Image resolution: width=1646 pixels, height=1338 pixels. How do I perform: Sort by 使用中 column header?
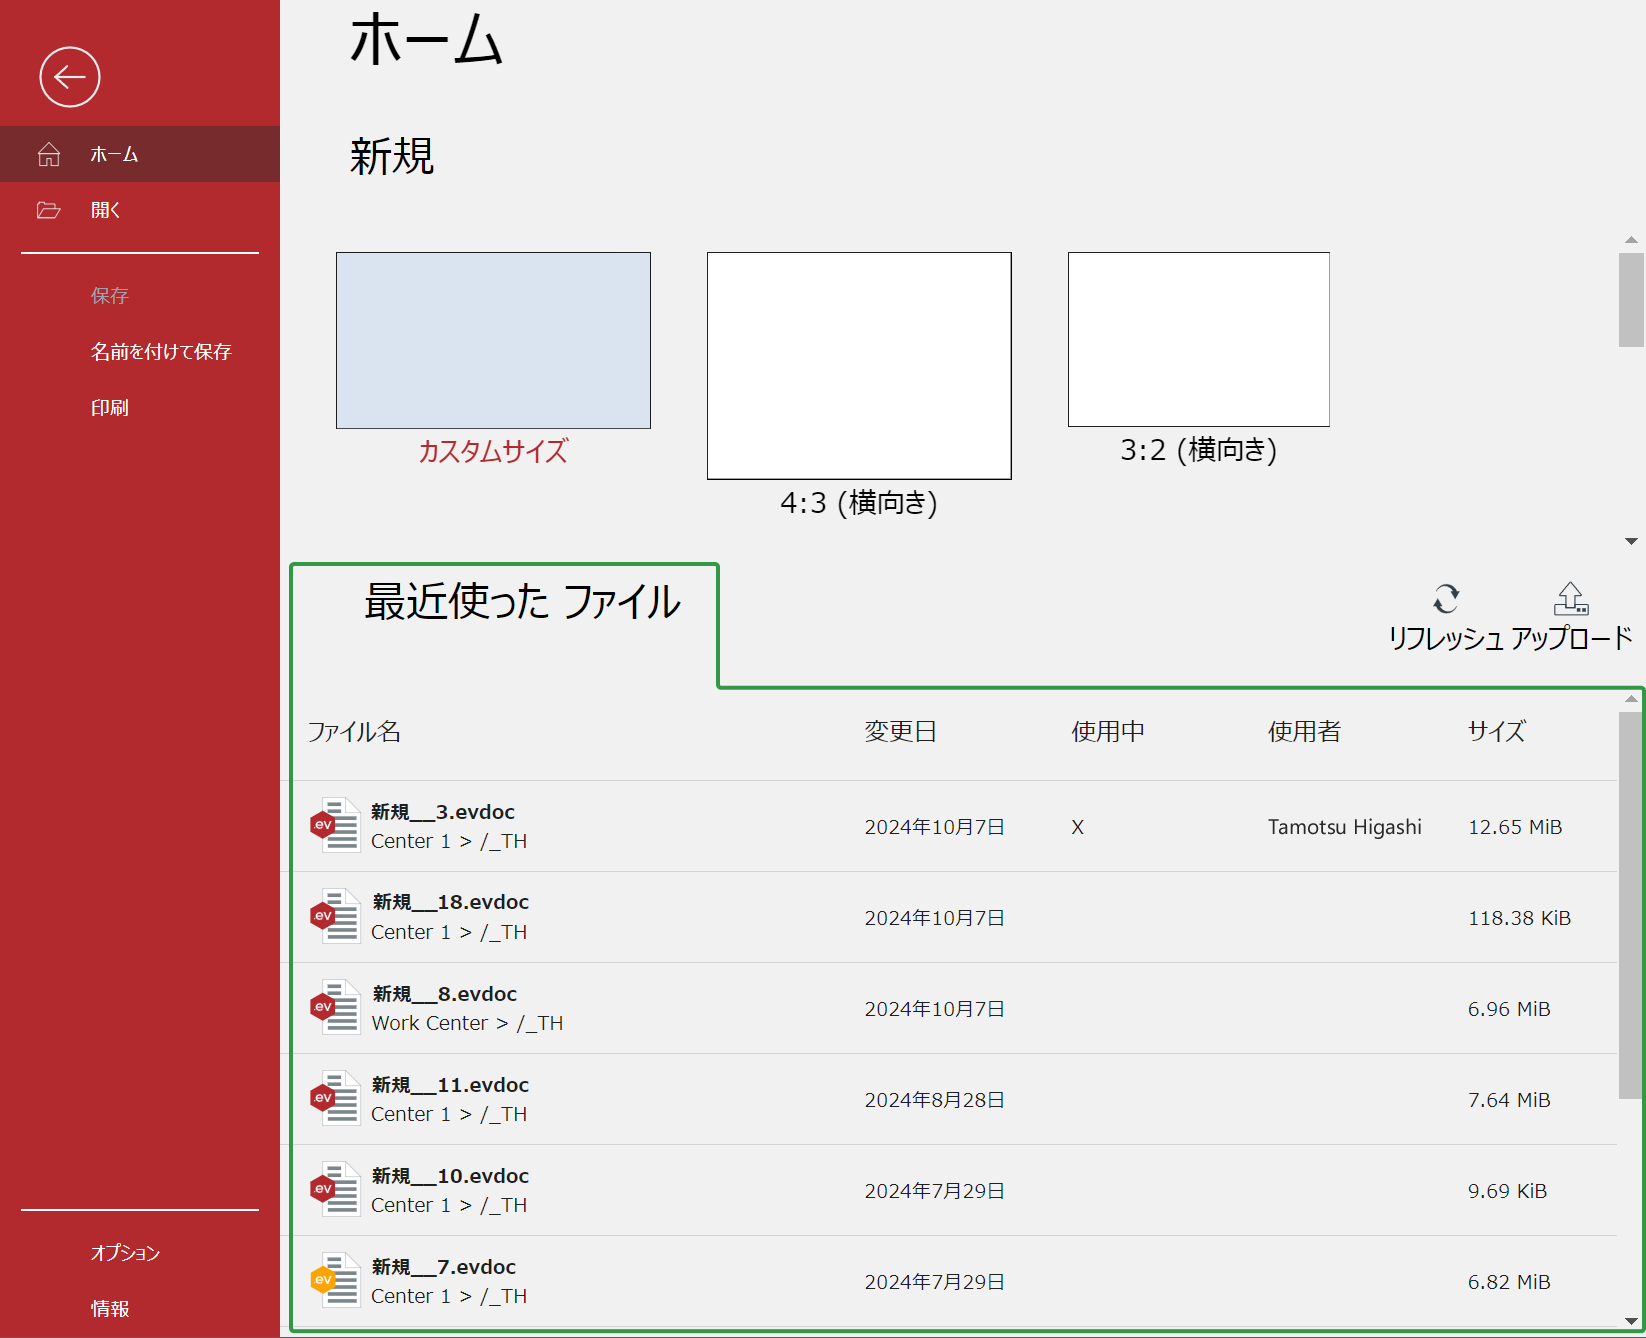1108,732
